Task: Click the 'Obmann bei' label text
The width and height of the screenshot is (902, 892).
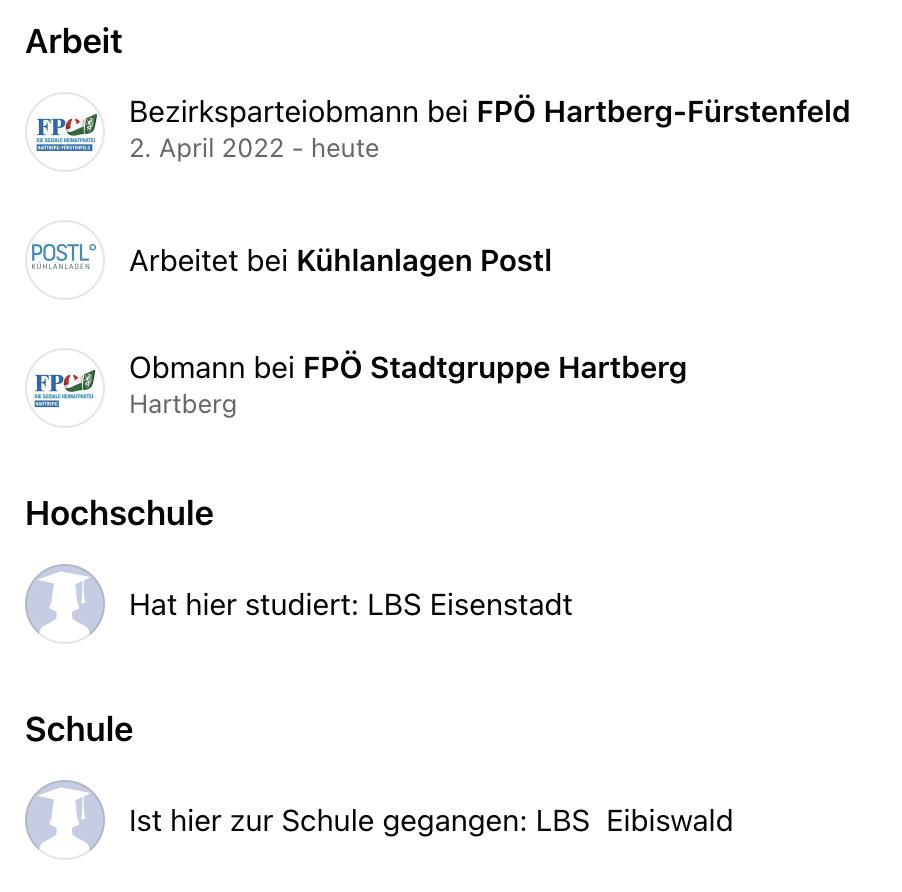Action: tap(212, 368)
